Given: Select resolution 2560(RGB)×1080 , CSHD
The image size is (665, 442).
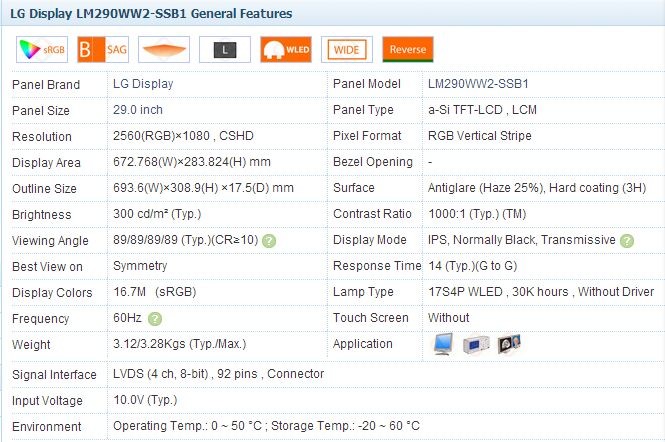Looking at the screenshot, I should point(183,136).
